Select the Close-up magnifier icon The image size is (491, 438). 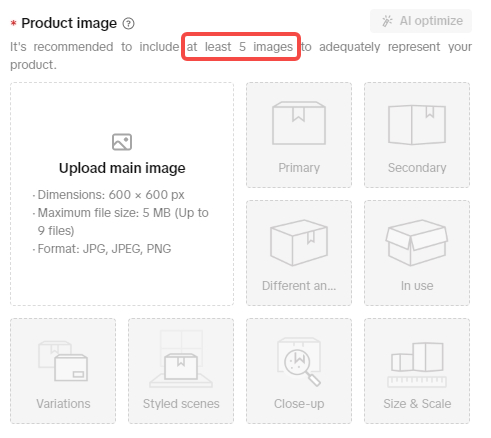(x=299, y=362)
